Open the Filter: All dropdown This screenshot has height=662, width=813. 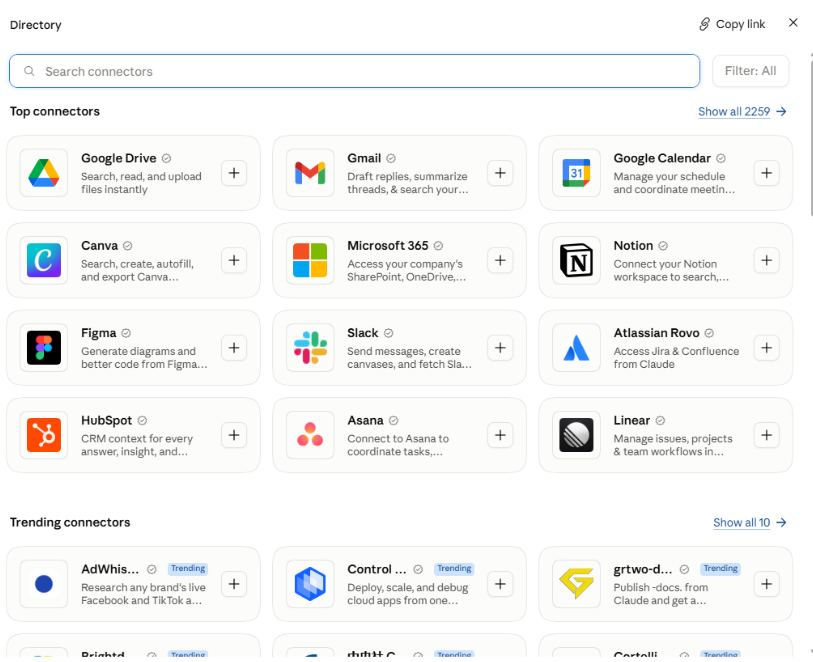750,71
